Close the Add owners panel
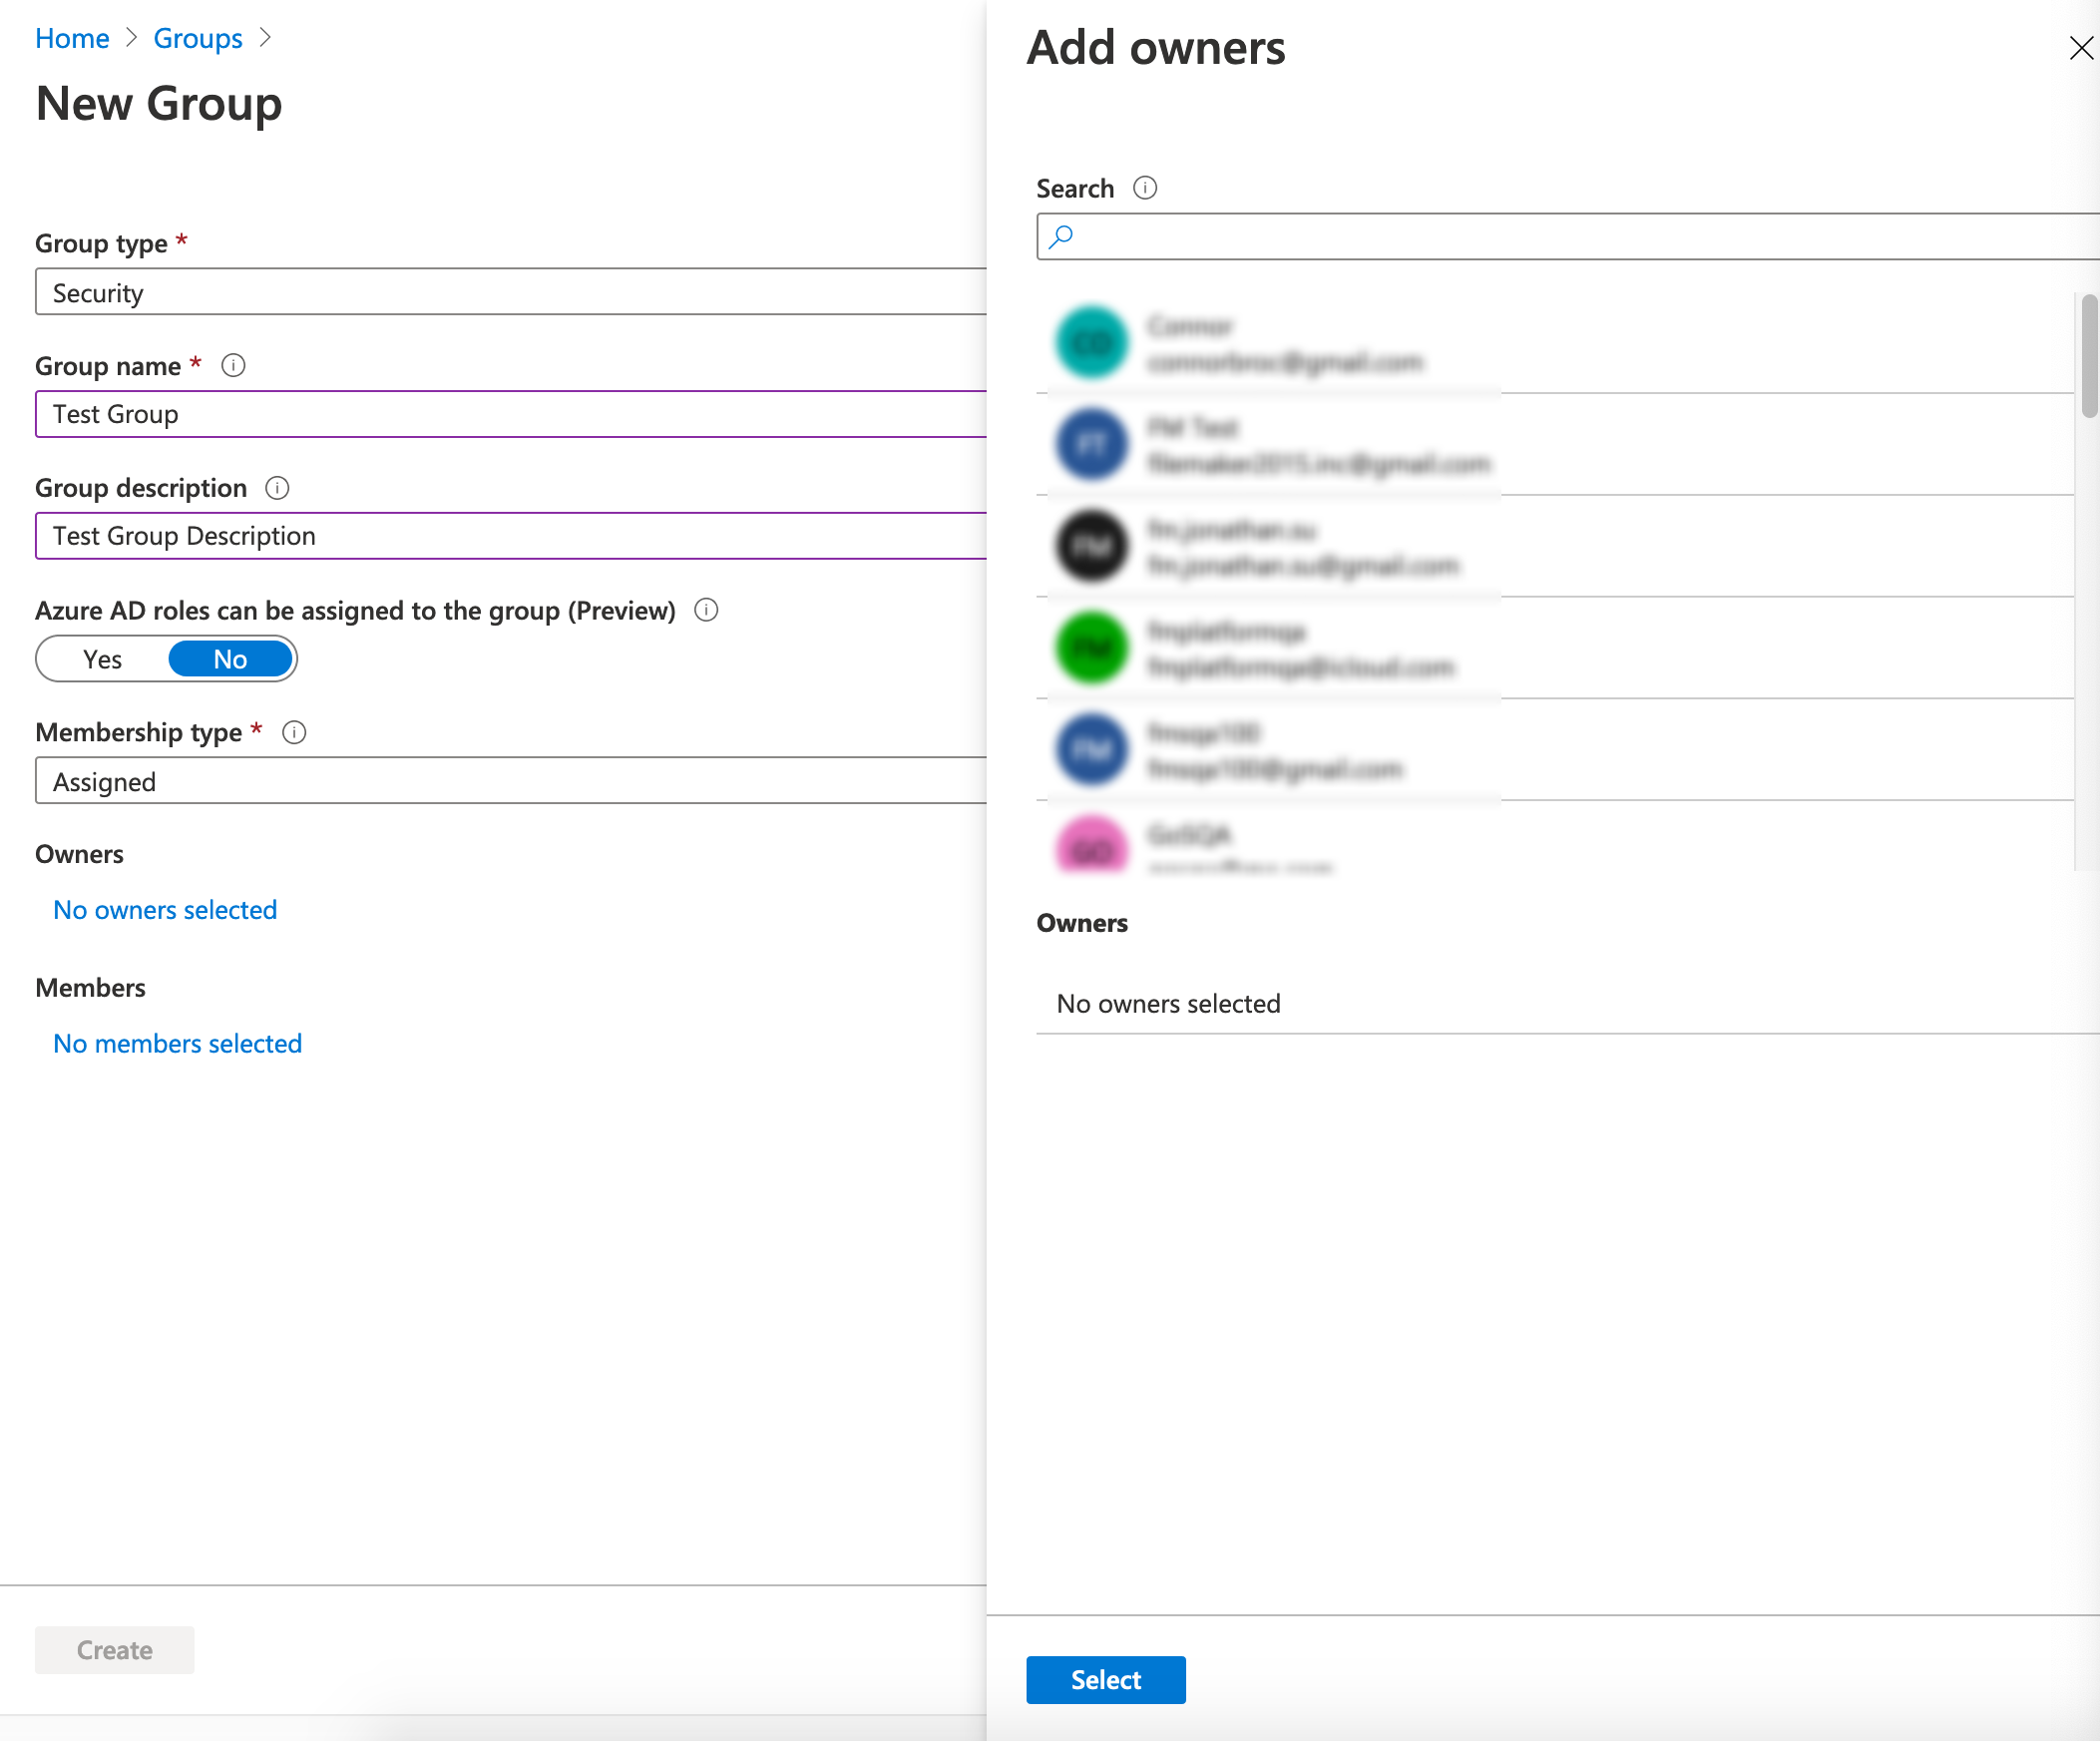 pos(2081,47)
